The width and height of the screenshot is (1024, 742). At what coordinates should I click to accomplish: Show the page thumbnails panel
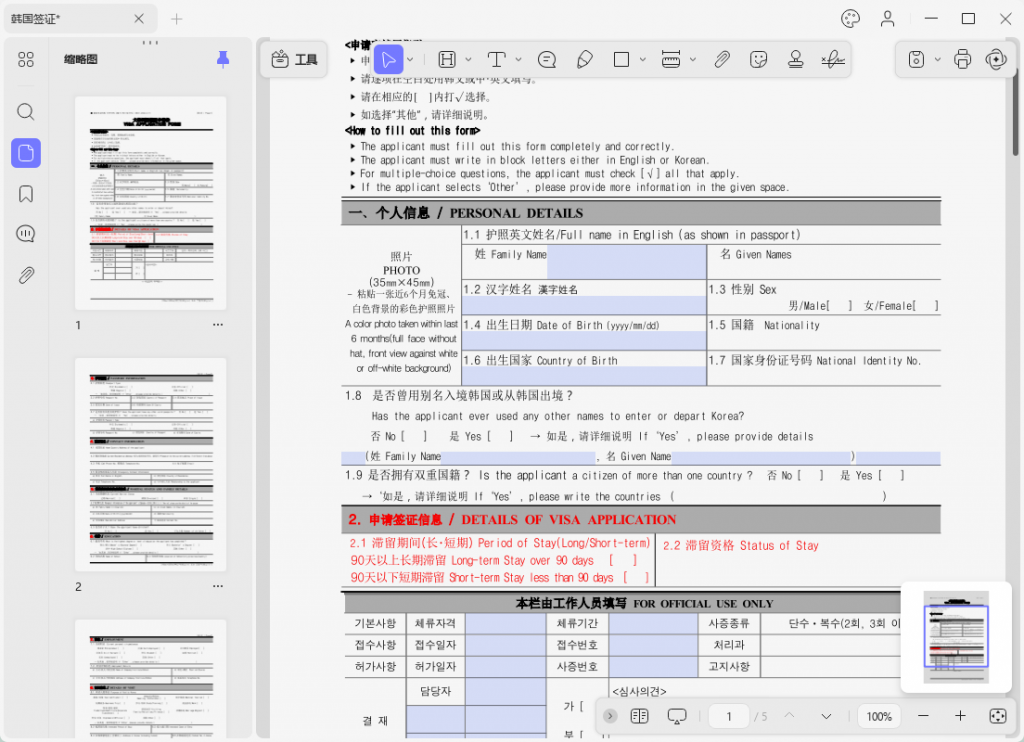click(x=25, y=153)
